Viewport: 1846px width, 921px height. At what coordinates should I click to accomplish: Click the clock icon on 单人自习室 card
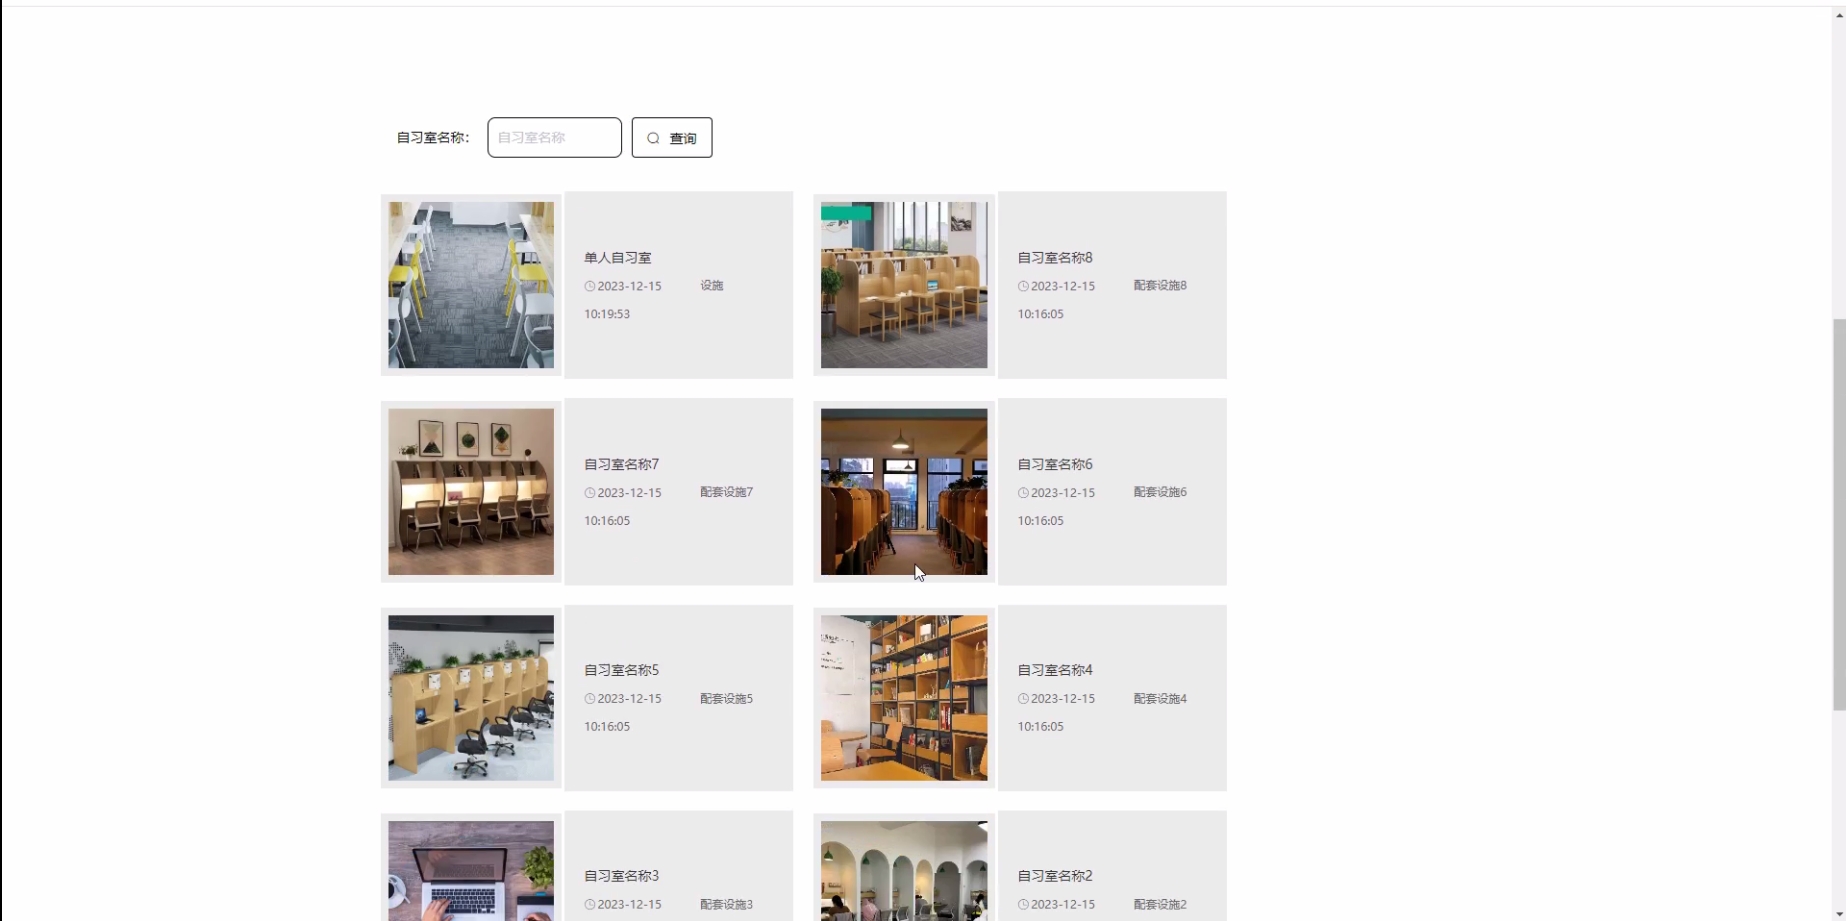click(589, 285)
